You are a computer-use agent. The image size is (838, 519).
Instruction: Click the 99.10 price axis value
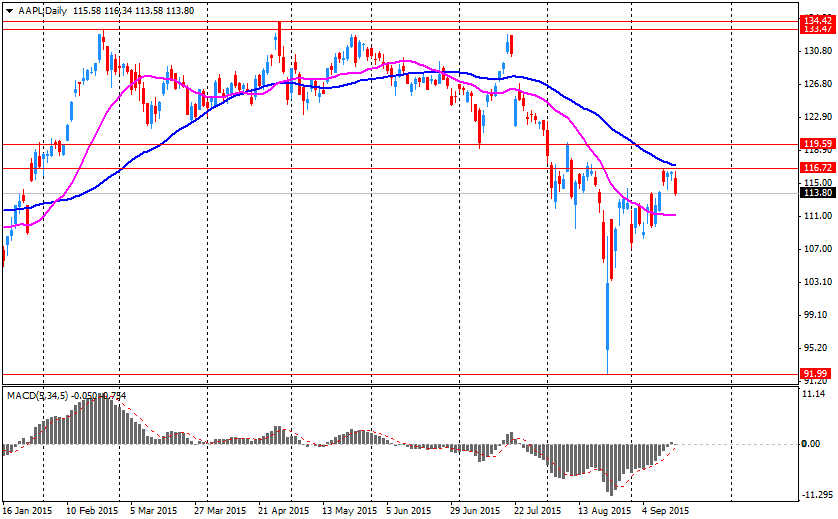point(818,315)
